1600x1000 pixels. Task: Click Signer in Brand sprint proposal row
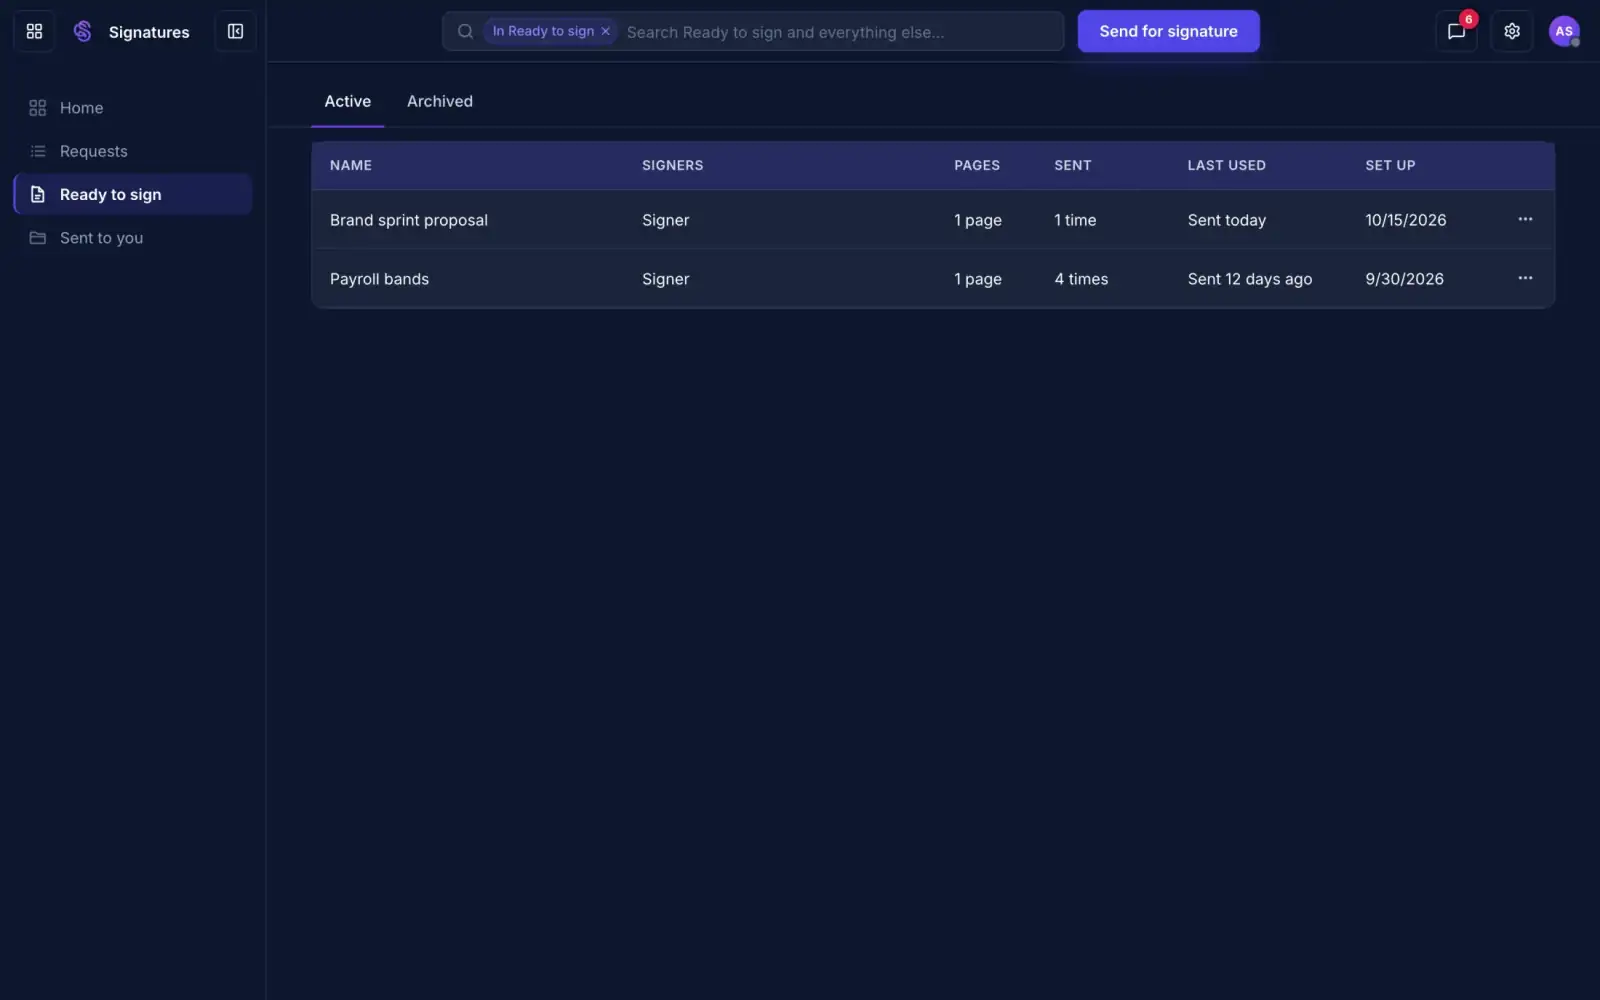666,220
